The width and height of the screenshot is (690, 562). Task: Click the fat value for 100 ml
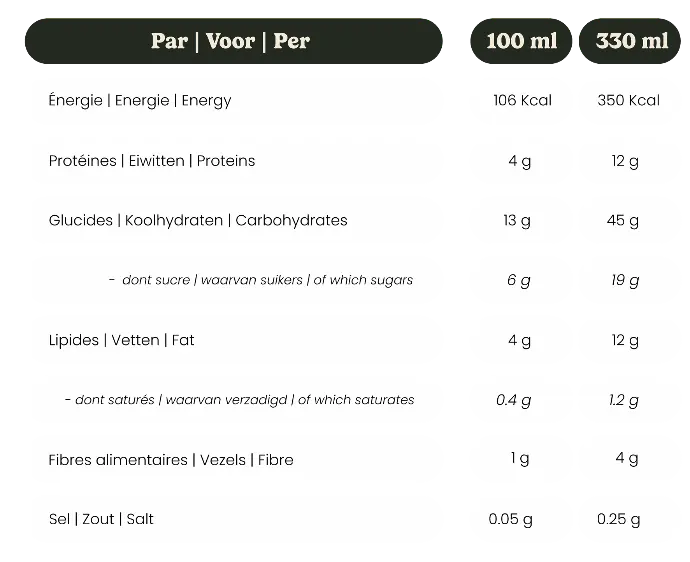pos(519,340)
